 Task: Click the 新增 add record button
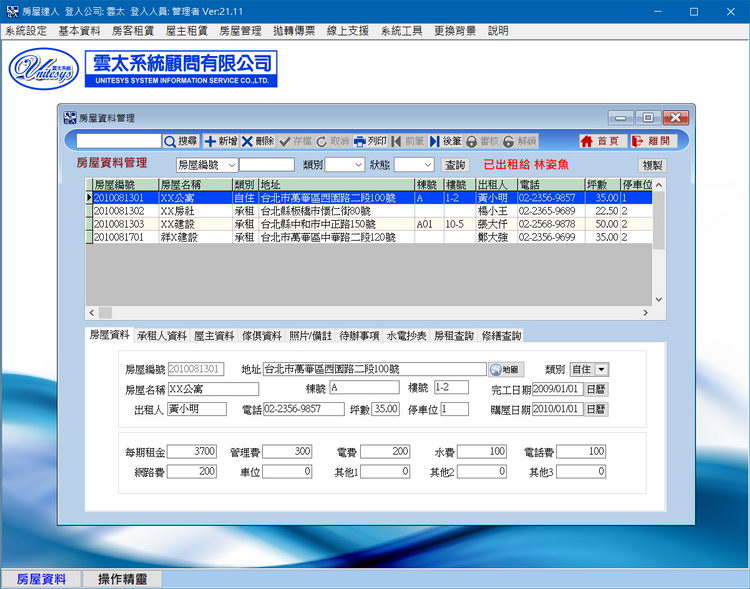click(221, 142)
